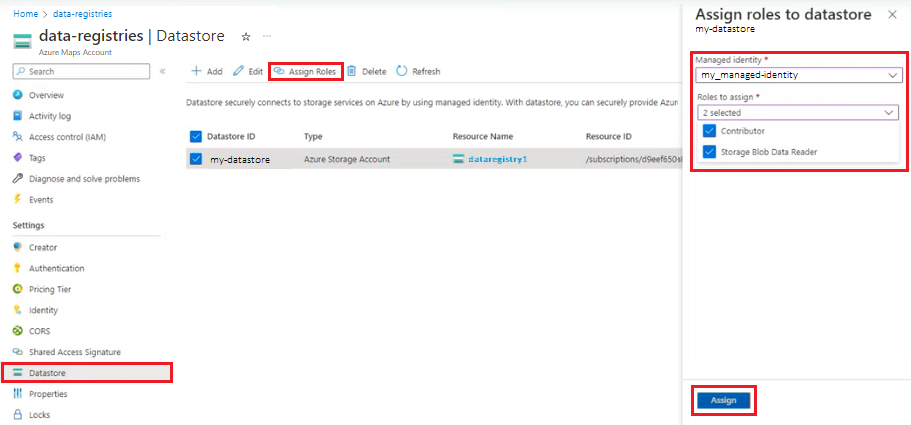Image resolution: width=911 pixels, height=425 pixels.
Task: Click the Storage Blob Data Reader label
Action: pos(769,152)
